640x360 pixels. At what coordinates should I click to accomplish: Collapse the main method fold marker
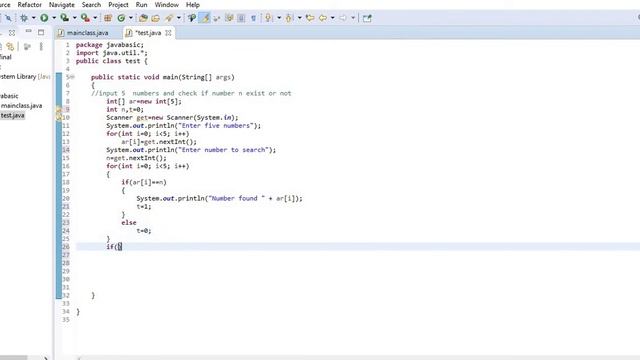(x=73, y=77)
